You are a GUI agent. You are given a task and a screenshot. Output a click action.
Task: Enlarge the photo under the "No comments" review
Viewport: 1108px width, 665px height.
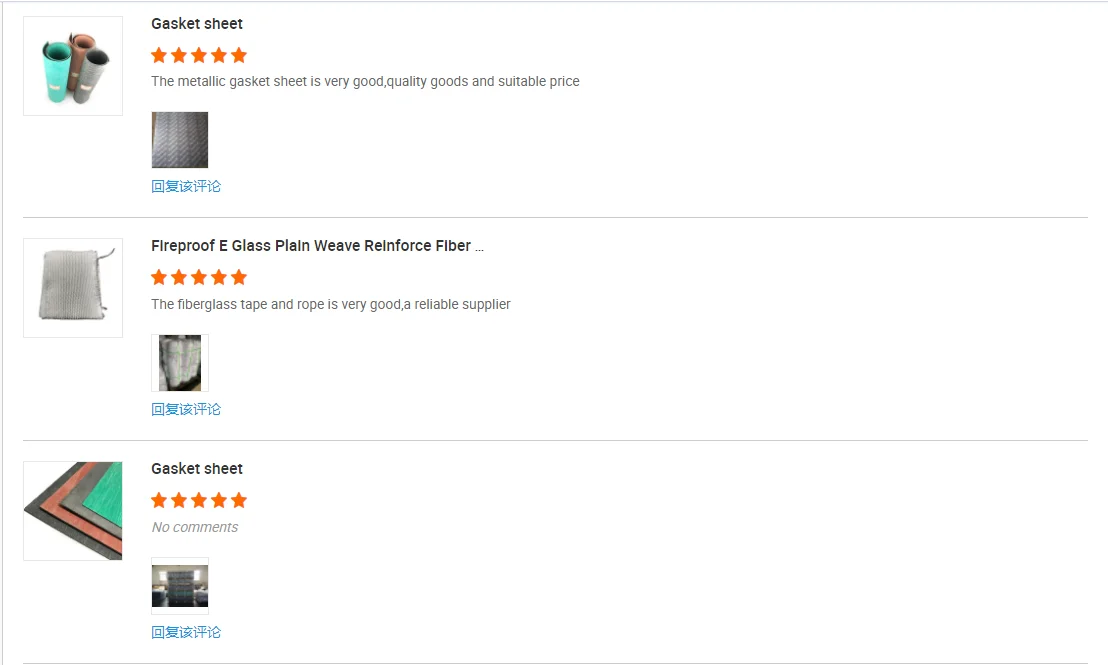point(180,586)
